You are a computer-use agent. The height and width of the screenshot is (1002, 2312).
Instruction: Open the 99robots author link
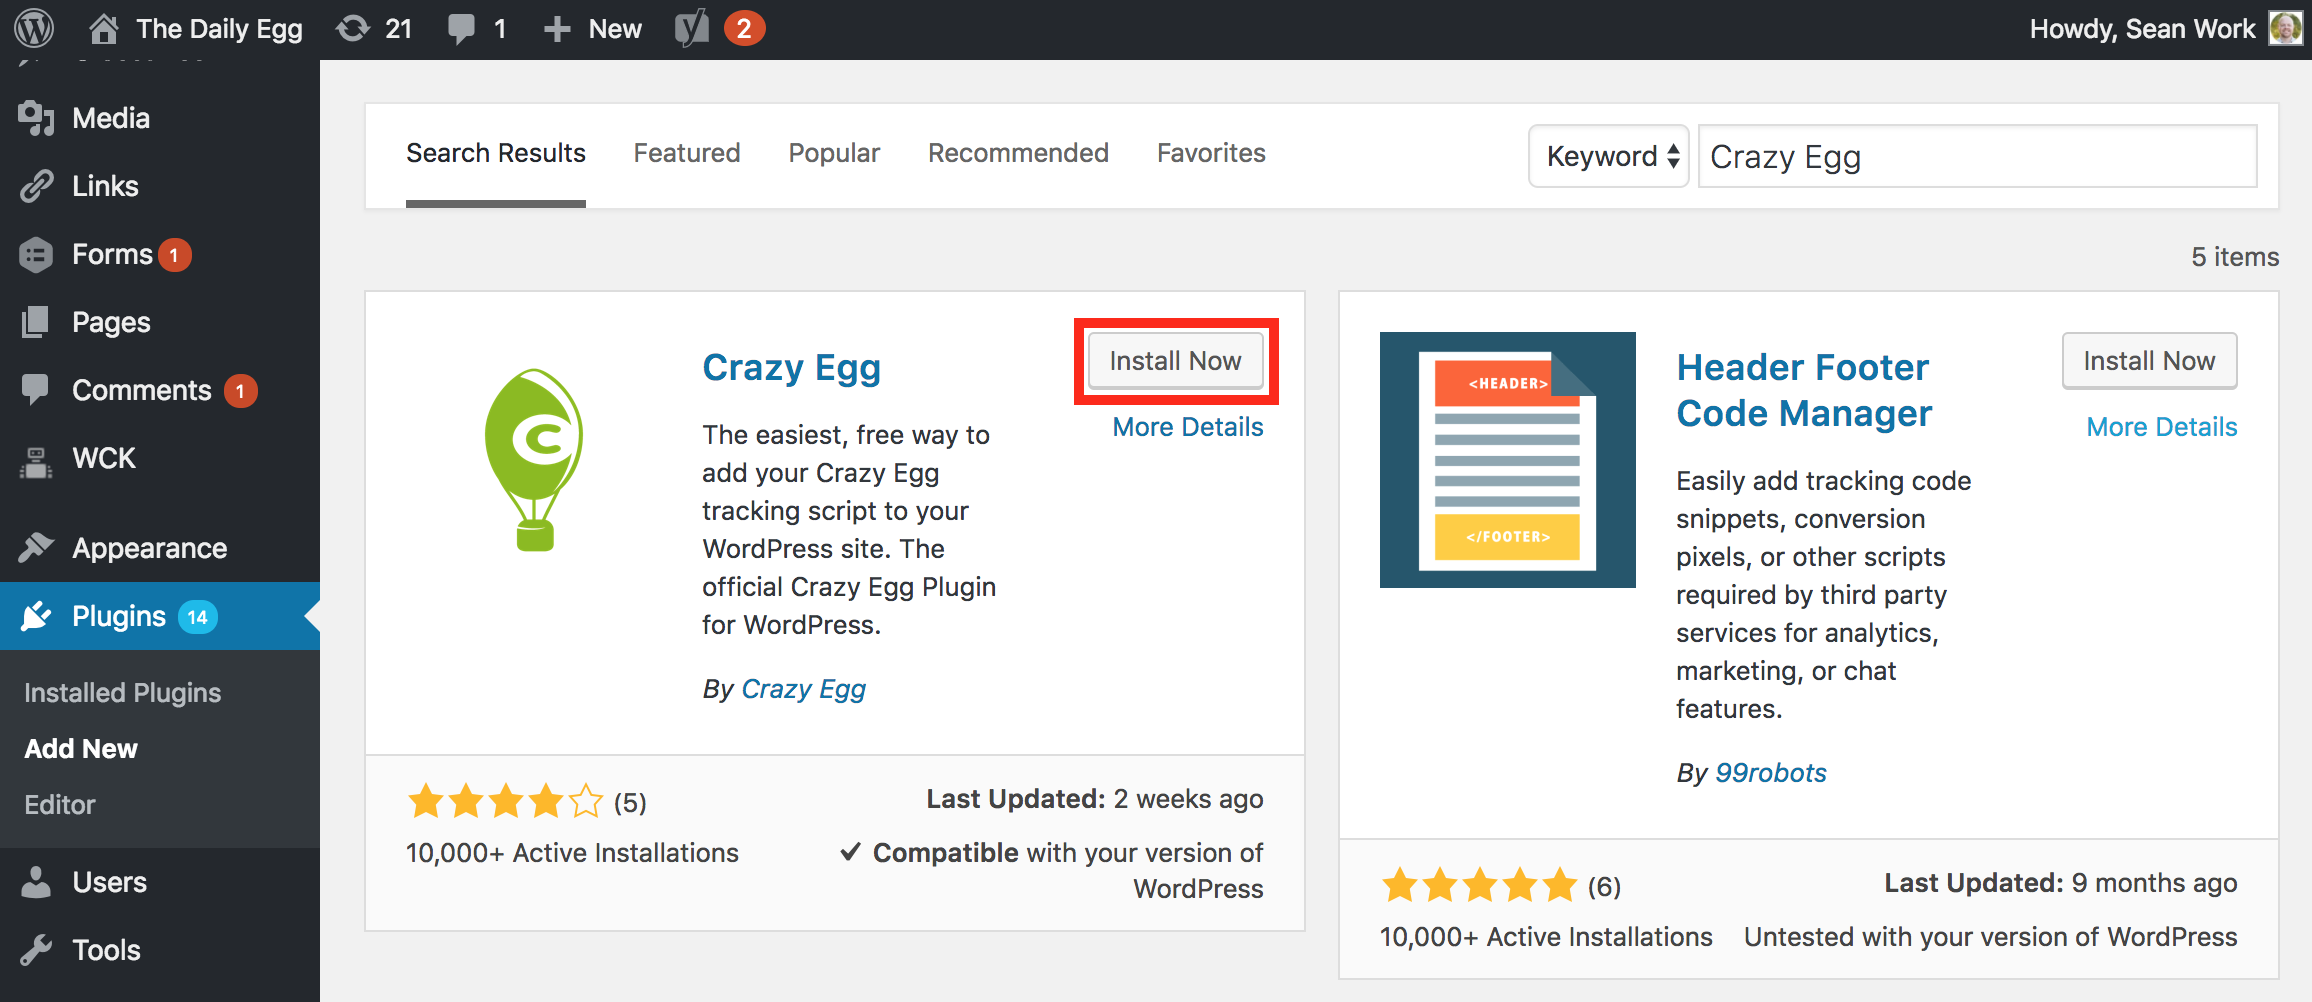tap(1771, 773)
